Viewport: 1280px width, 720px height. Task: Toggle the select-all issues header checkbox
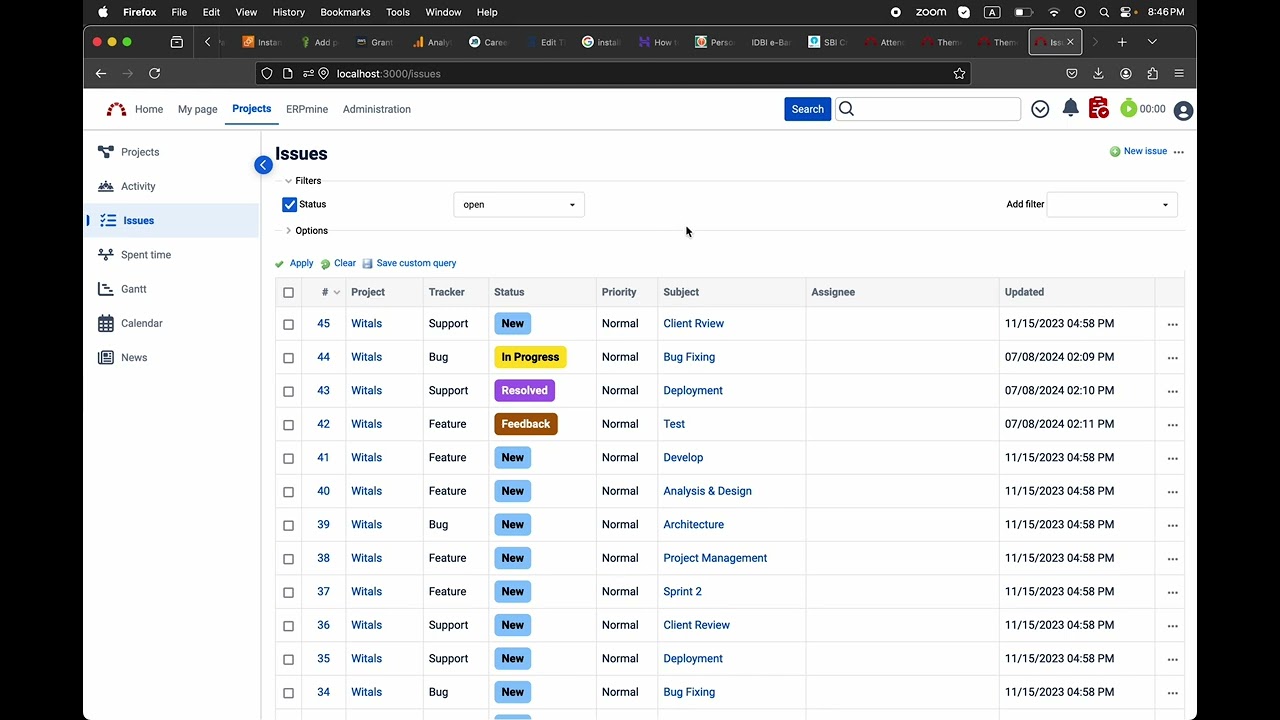tap(288, 292)
